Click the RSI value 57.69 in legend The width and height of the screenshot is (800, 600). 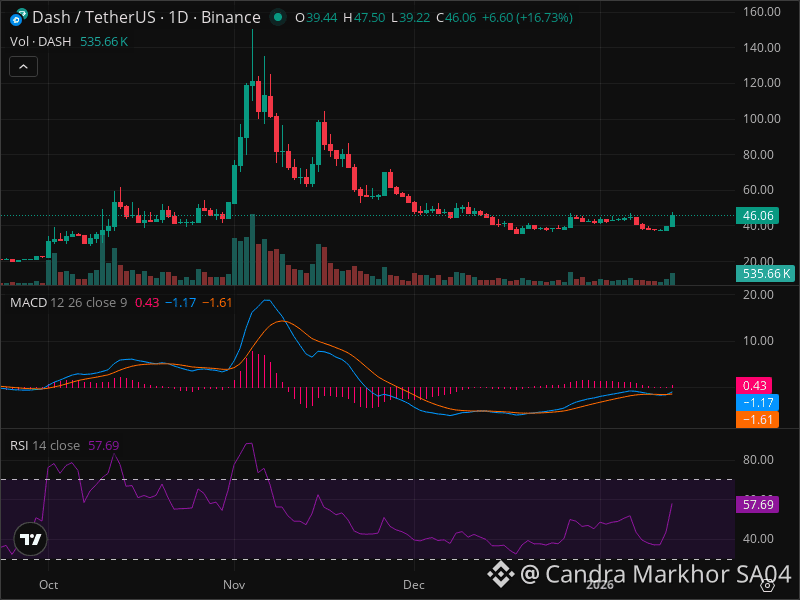coord(104,445)
